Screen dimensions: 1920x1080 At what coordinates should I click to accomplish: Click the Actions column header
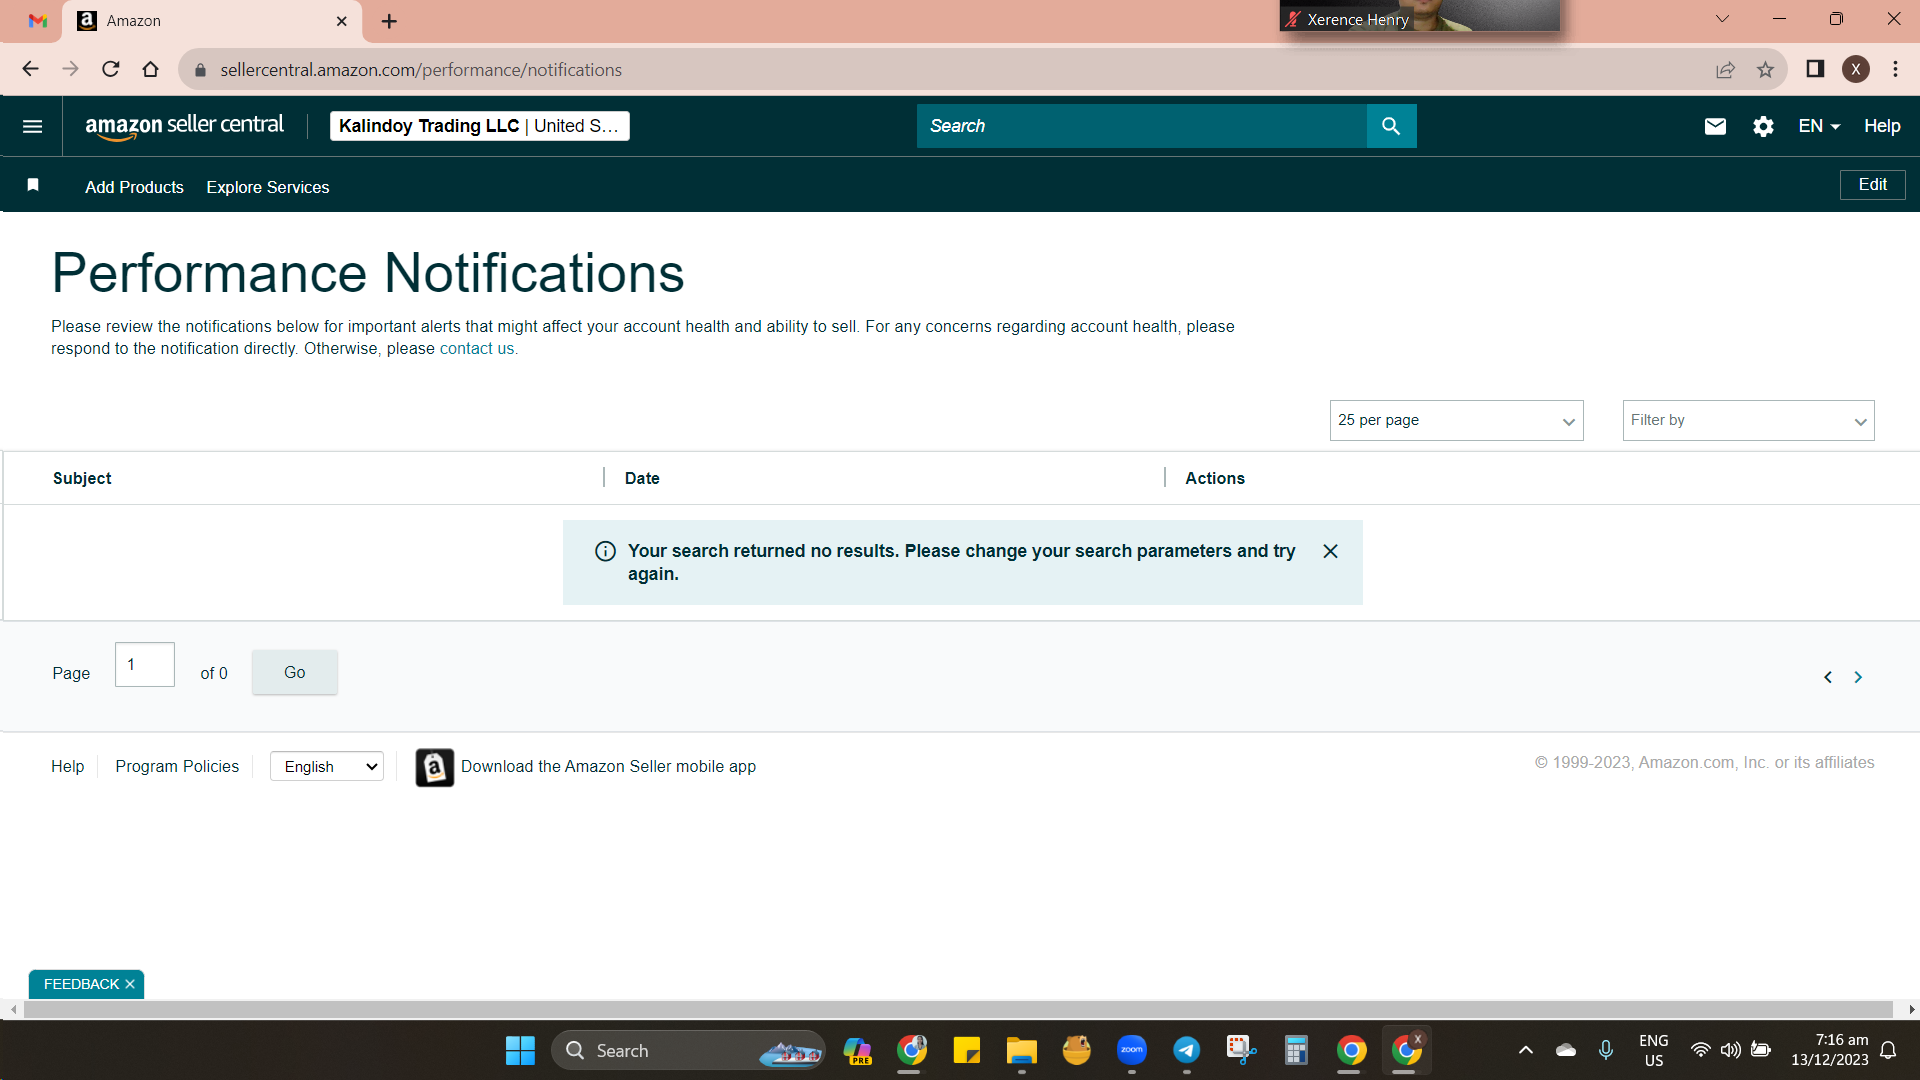coord(1215,478)
